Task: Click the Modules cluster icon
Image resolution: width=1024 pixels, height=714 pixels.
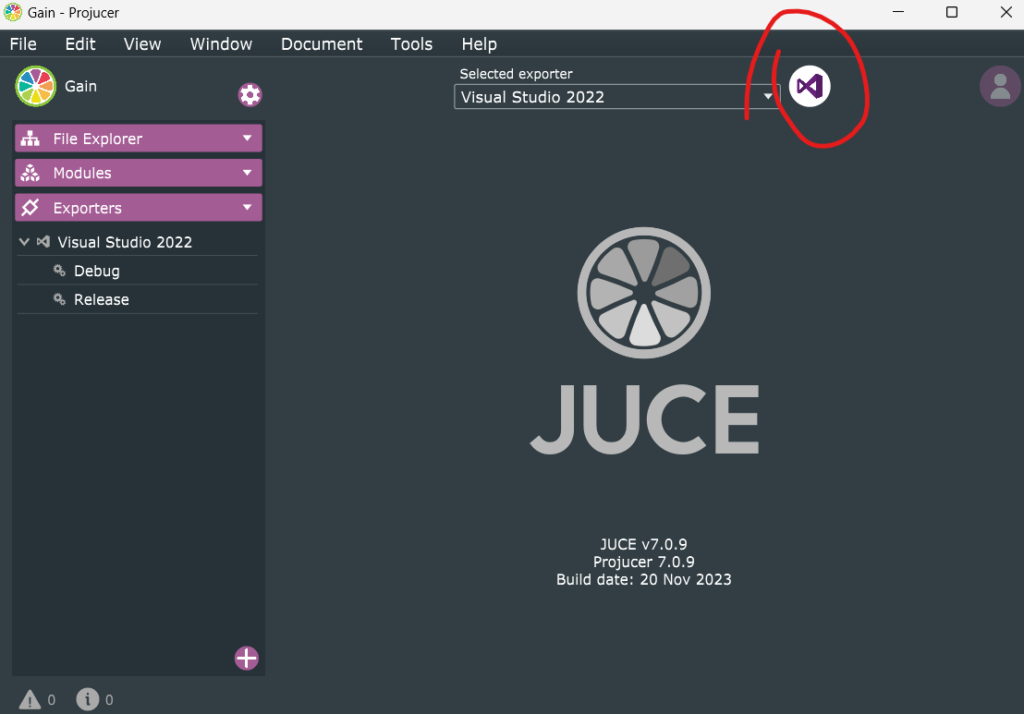Action: 30,173
